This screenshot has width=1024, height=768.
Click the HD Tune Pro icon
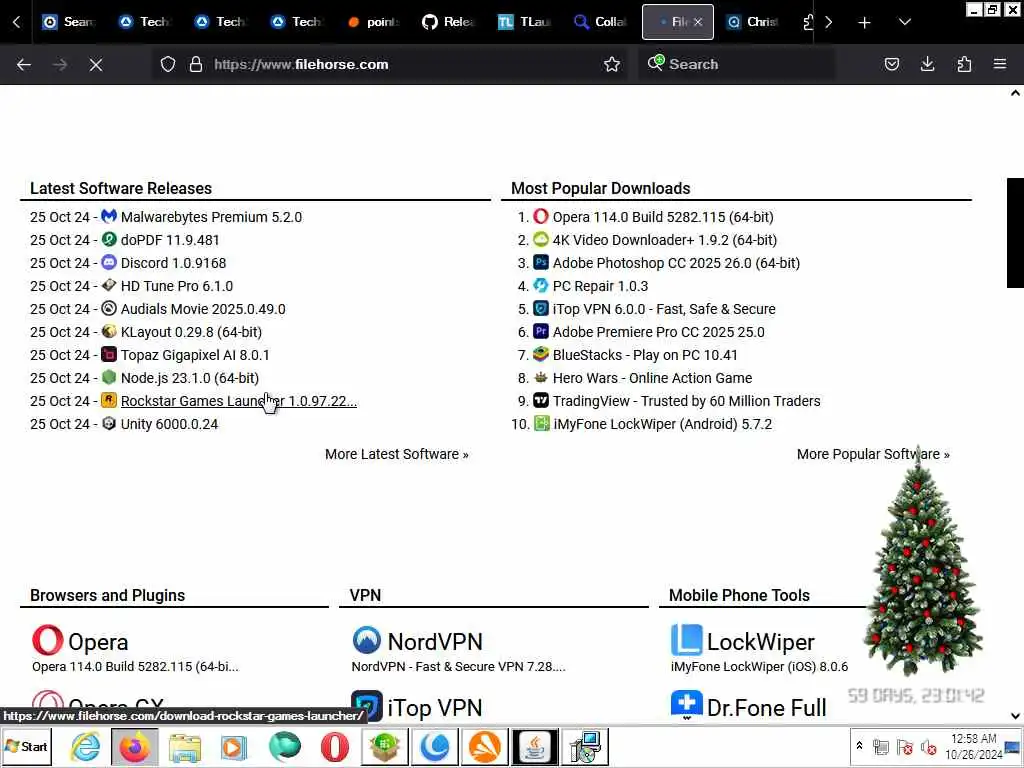point(109,285)
